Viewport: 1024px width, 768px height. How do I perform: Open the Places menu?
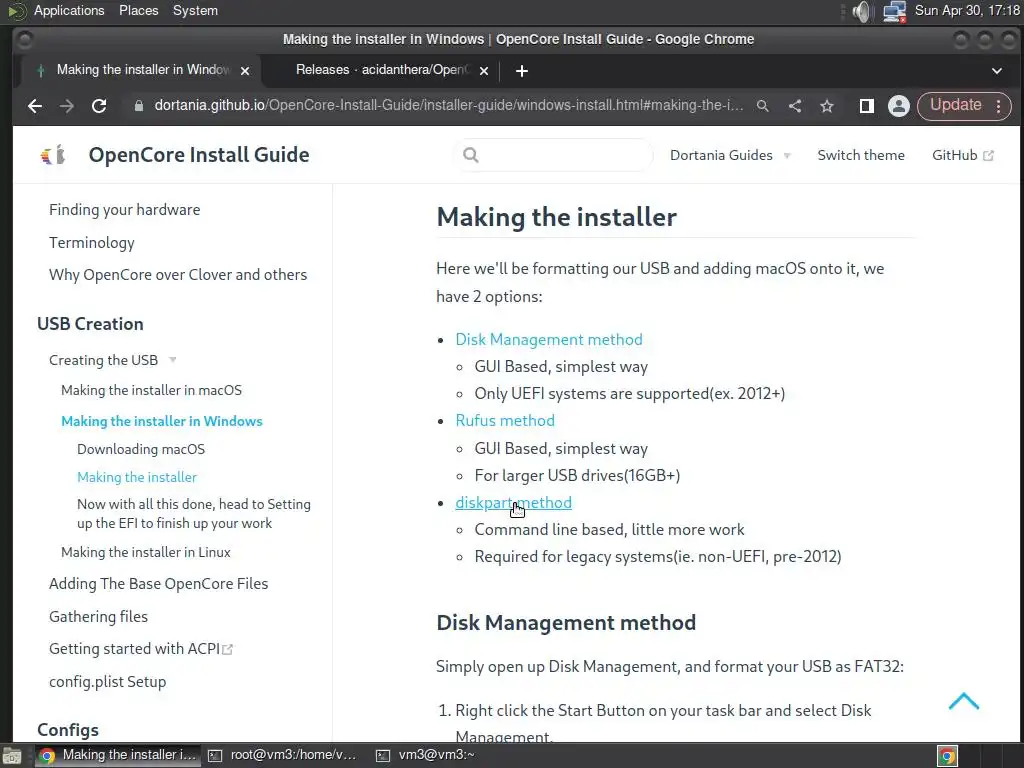(x=138, y=11)
